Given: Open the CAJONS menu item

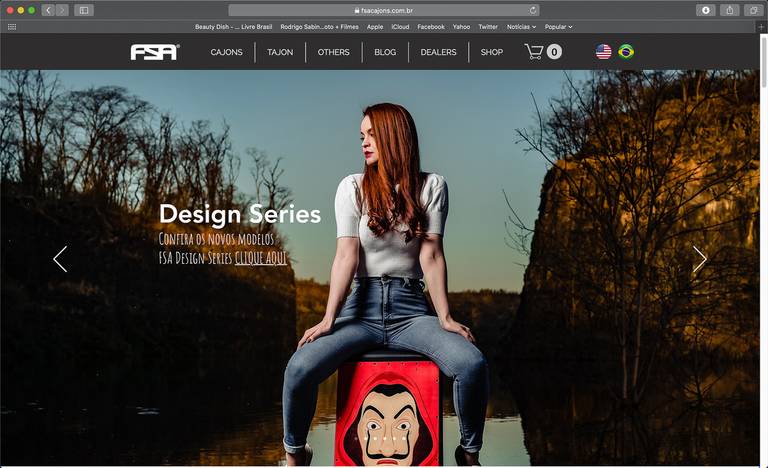Looking at the screenshot, I should 226,52.
